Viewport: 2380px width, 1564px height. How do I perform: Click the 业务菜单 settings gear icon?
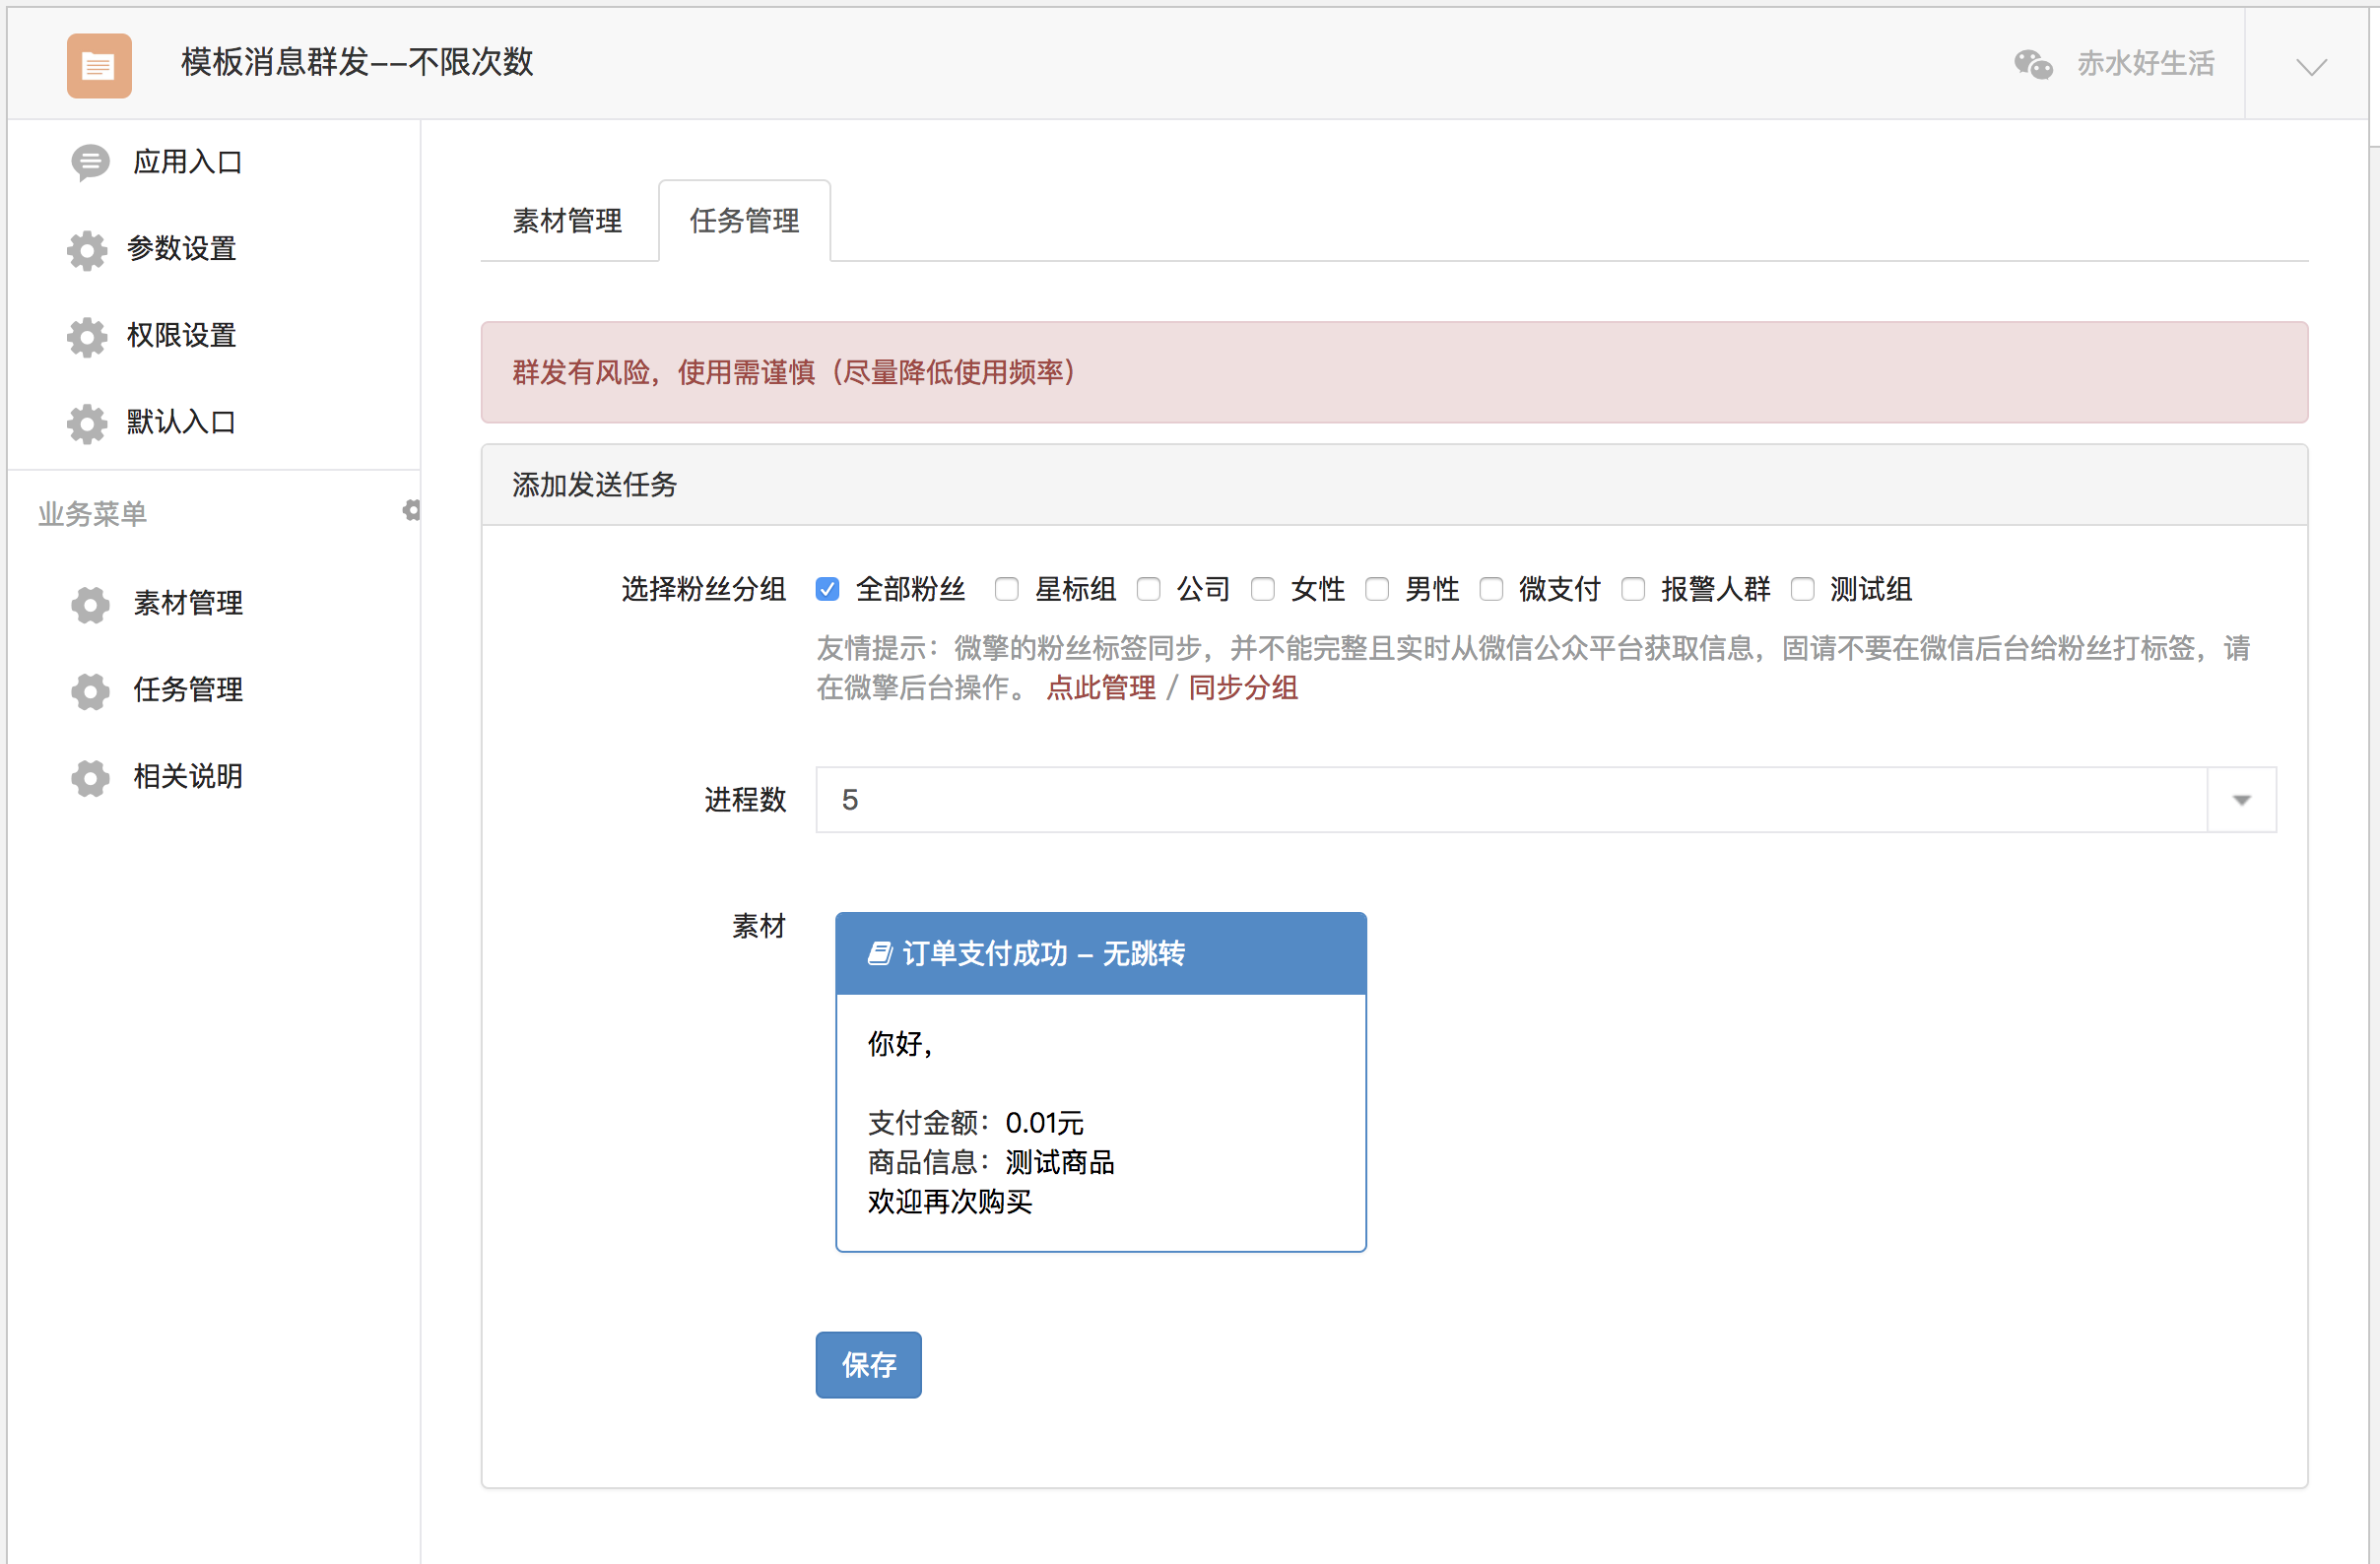pyautogui.click(x=411, y=511)
